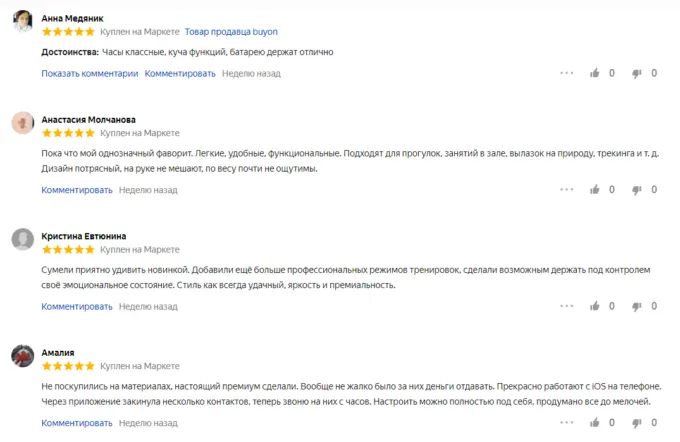Screen dimensions: 680x442
Task: Thumbs up Амалия's review
Action: coord(596,423)
